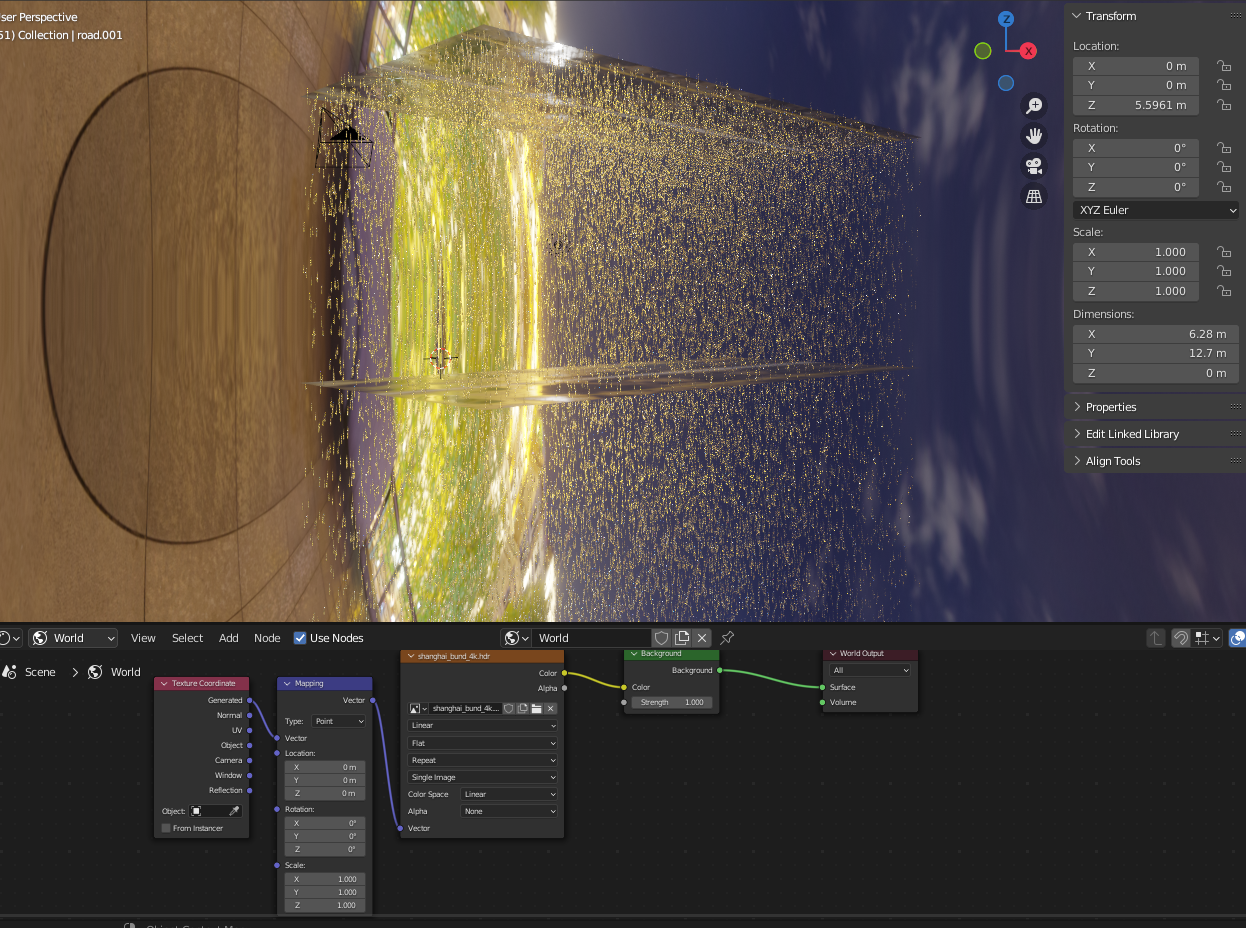Click the green Y axis circle on the gizmo
Image resolution: width=1246 pixels, height=928 pixels.
(983, 51)
